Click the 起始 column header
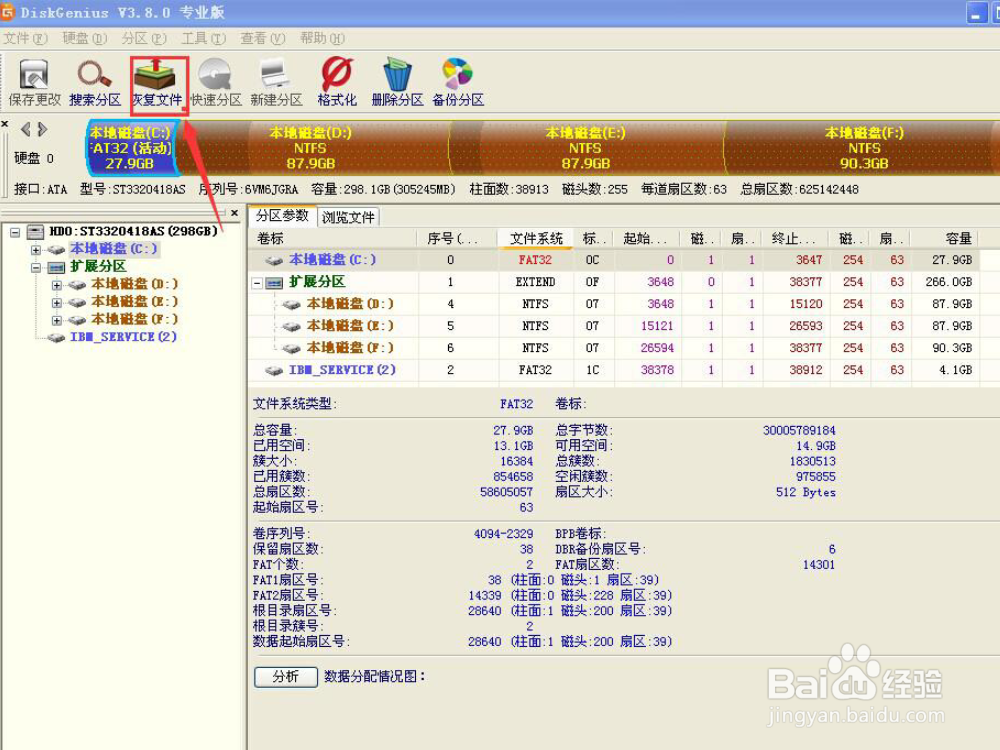1000x750 pixels. (648, 239)
